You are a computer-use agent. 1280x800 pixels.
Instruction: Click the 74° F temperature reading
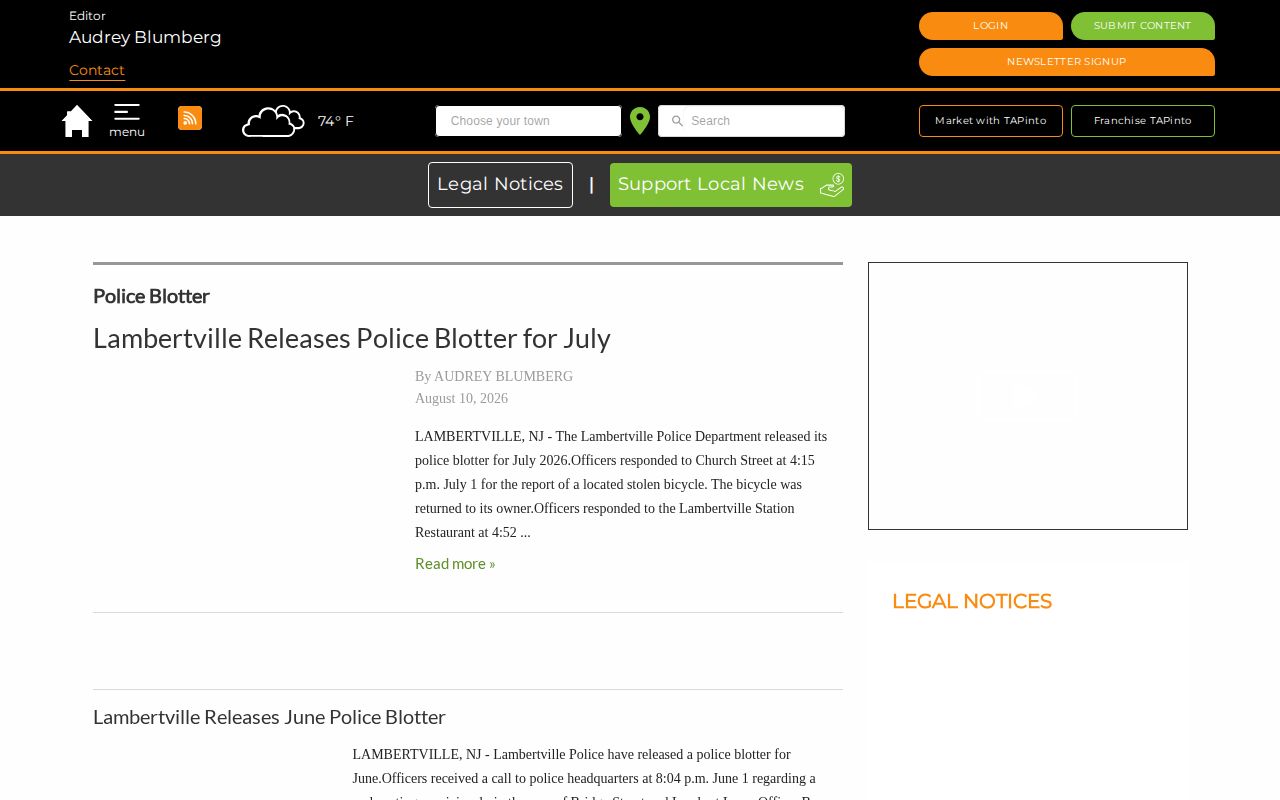pos(336,121)
